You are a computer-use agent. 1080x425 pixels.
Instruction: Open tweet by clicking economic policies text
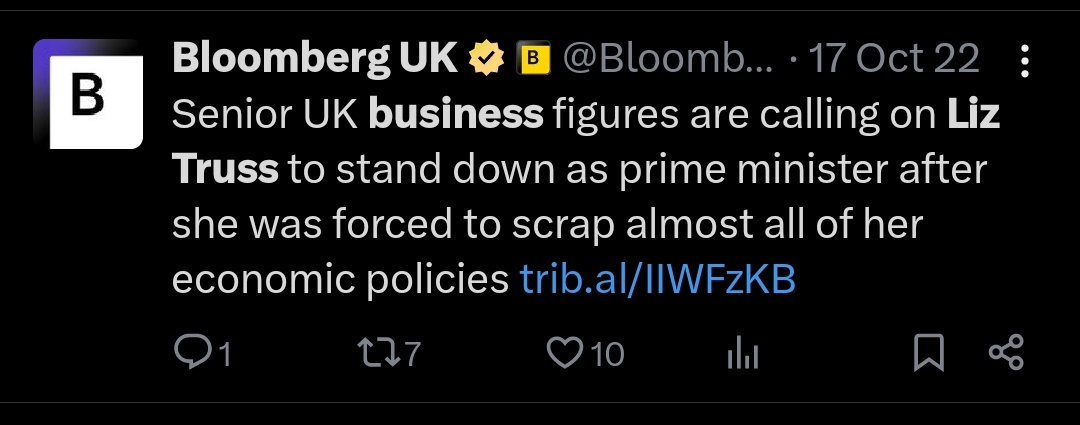pos(340,279)
